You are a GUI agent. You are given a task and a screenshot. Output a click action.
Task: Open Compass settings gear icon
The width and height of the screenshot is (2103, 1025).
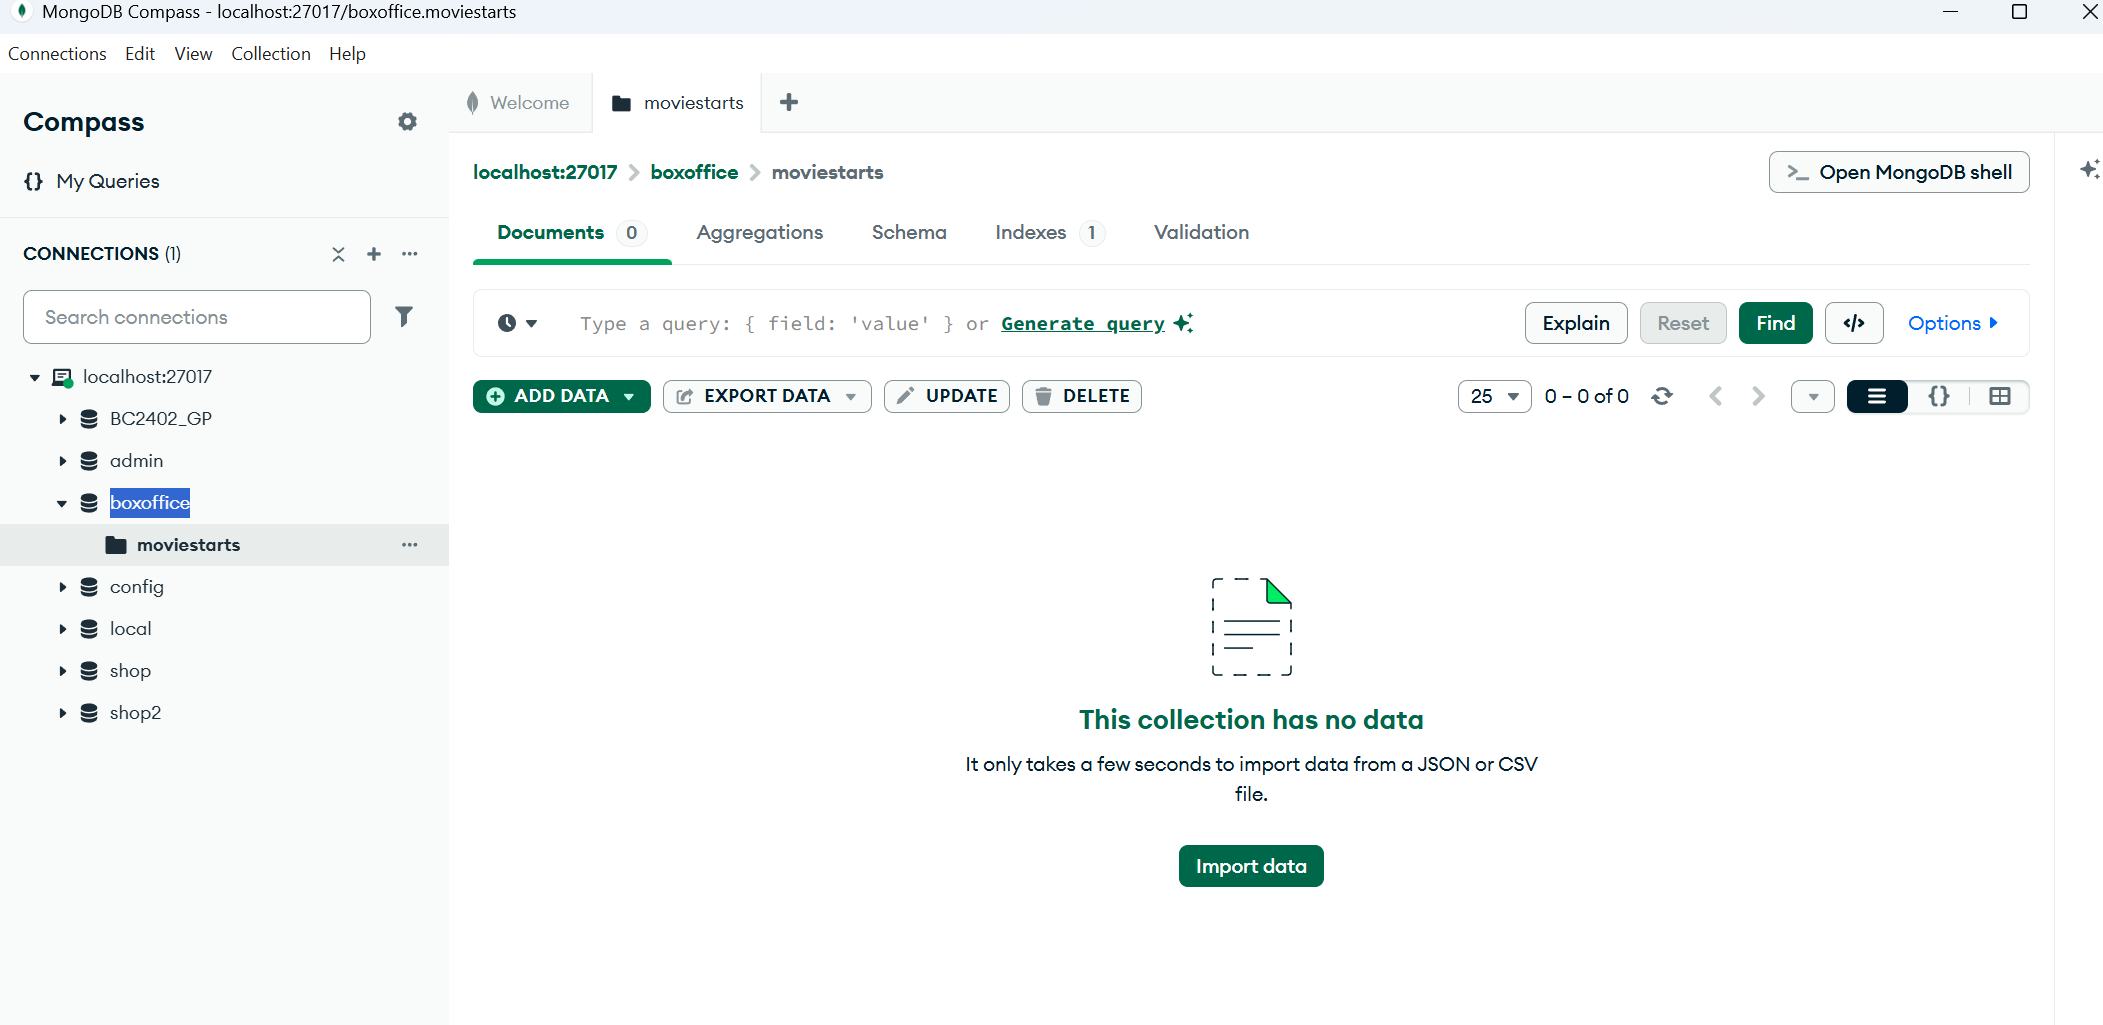click(x=407, y=122)
